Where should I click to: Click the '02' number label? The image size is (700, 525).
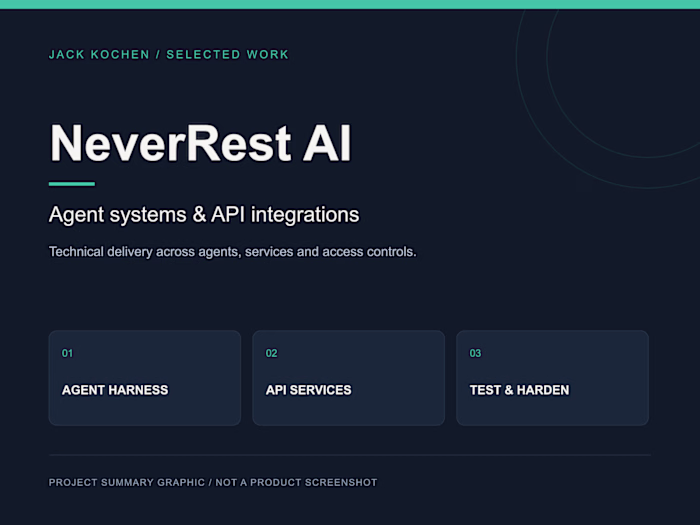tap(271, 354)
